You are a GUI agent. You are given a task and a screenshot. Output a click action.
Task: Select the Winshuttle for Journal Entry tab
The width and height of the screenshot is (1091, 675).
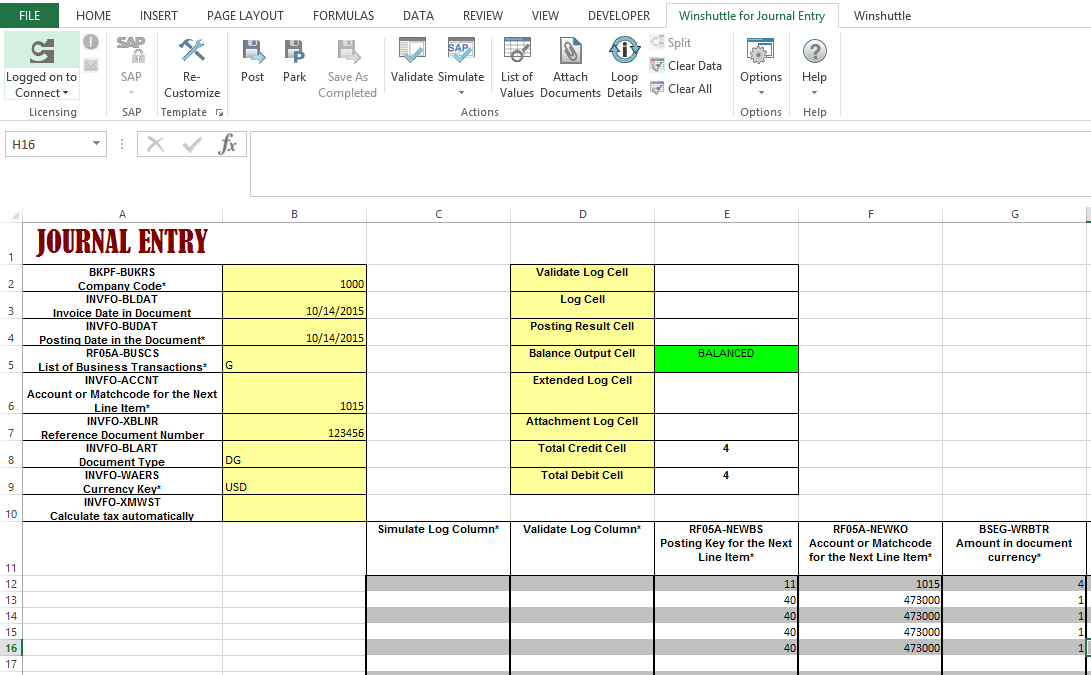[752, 15]
